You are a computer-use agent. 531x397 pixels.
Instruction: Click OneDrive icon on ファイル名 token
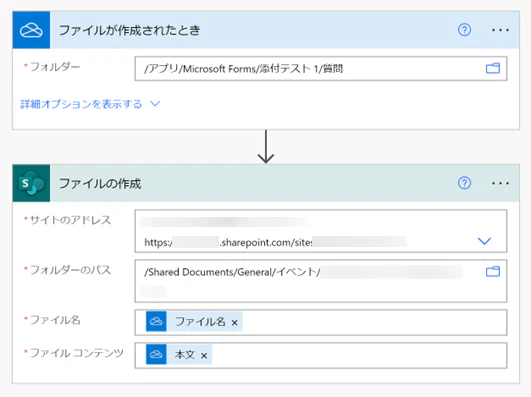(156, 321)
